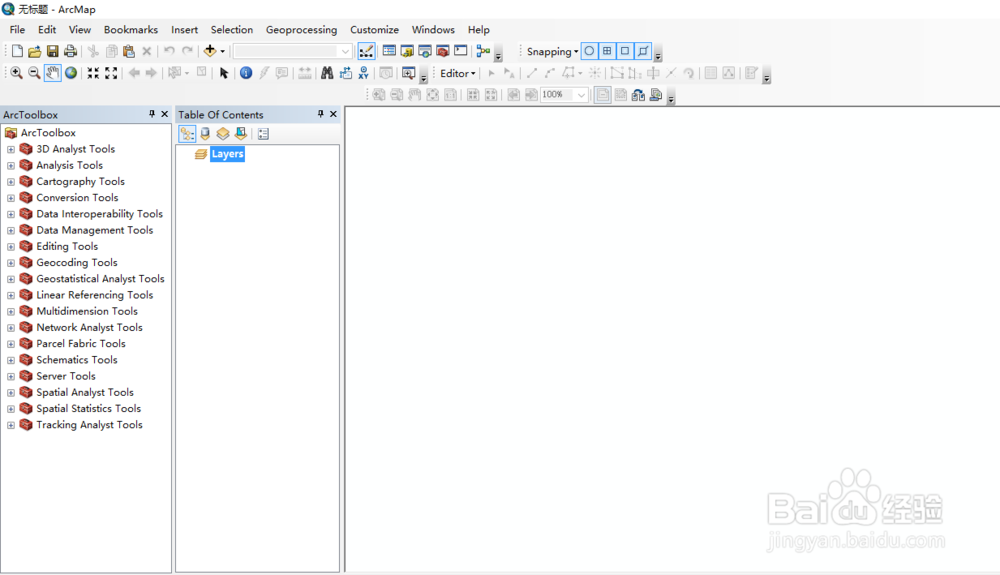
Task: Select the Zoom Out tool
Action: point(34,73)
